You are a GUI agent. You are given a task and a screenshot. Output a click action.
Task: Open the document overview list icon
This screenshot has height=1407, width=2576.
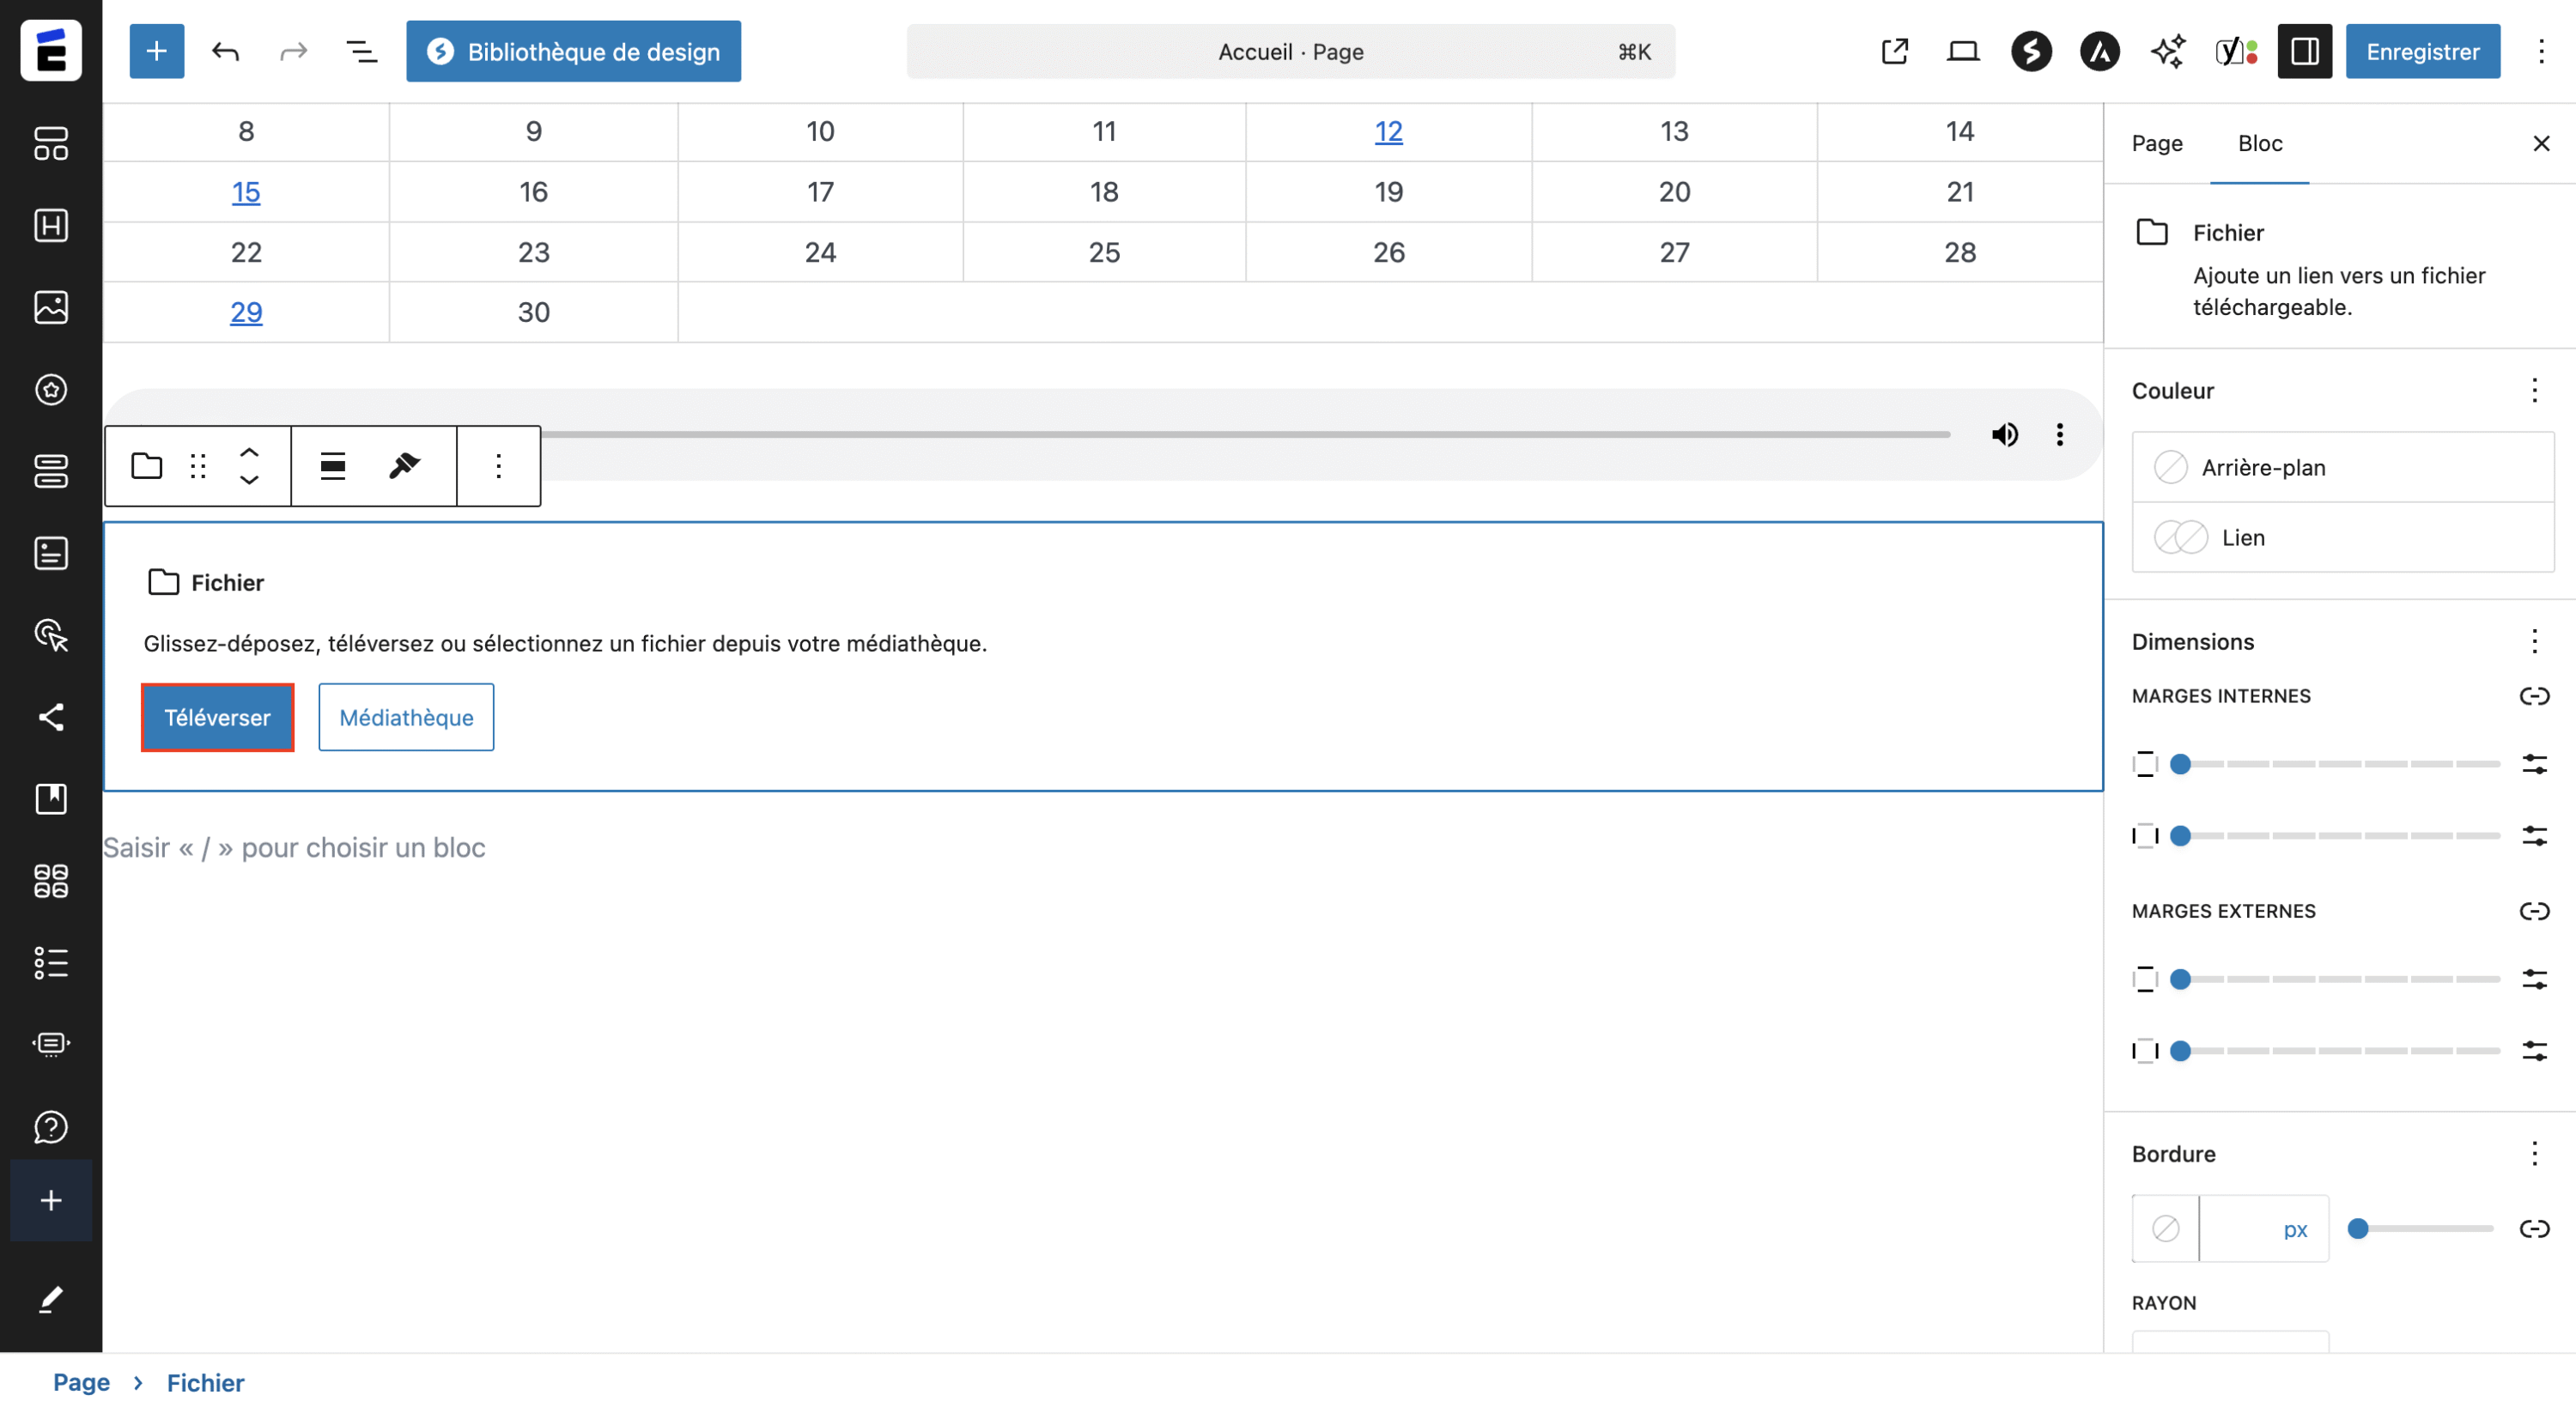coord(361,51)
